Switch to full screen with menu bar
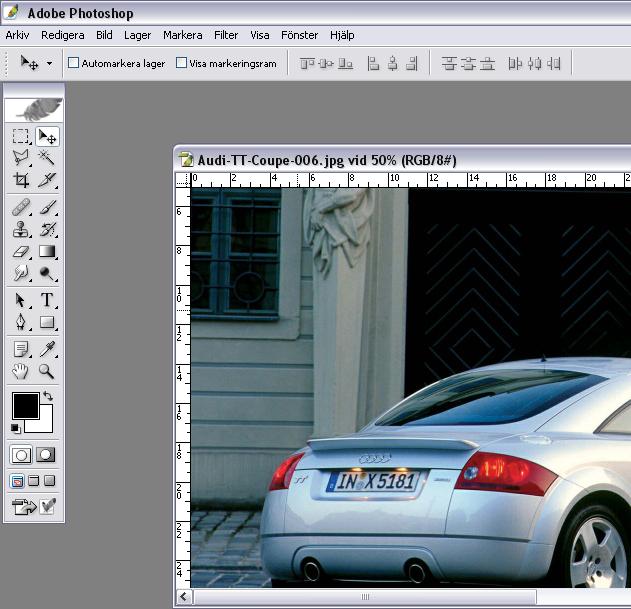This screenshot has width=631, height=609. click(x=34, y=481)
